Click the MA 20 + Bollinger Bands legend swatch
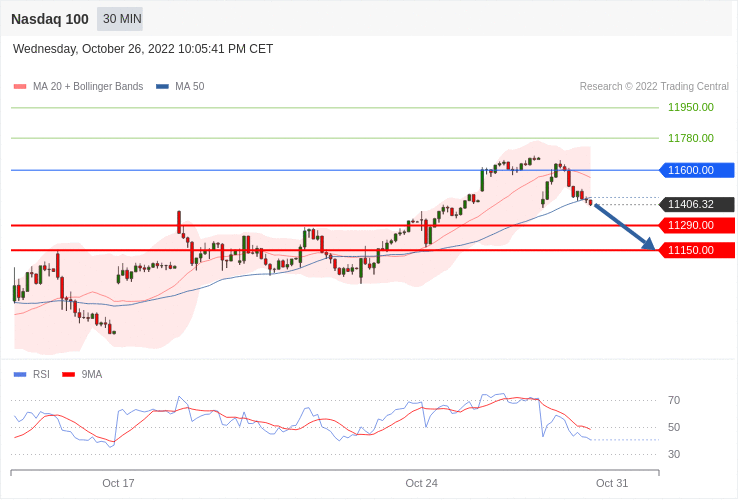This screenshot has height=500, width=738. click(20, 87)
